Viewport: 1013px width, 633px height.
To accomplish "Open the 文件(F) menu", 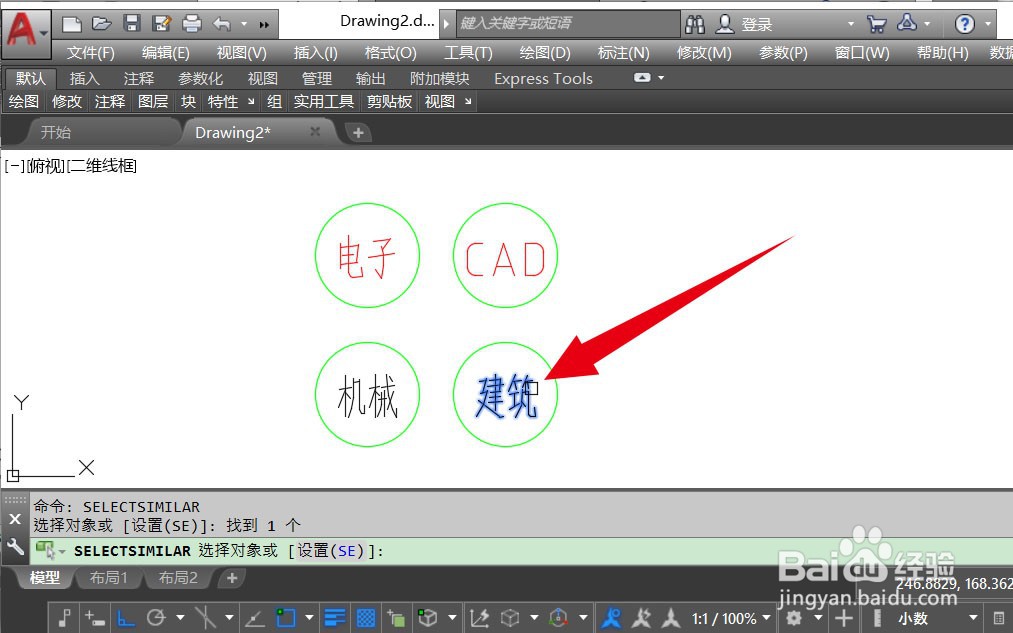I will click(90, 53).
